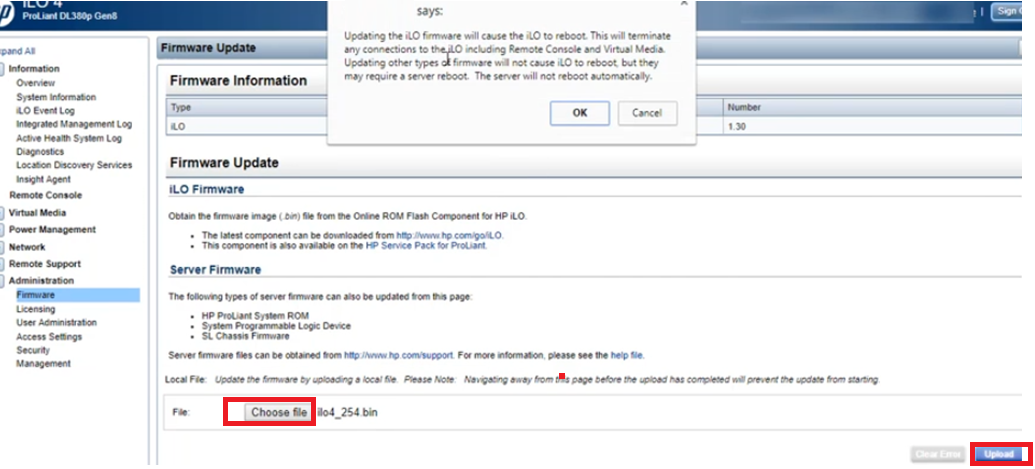Click the System Programmable Logic Device bullet
This screenshot has height=469, width=1035.
coord(276,326)
